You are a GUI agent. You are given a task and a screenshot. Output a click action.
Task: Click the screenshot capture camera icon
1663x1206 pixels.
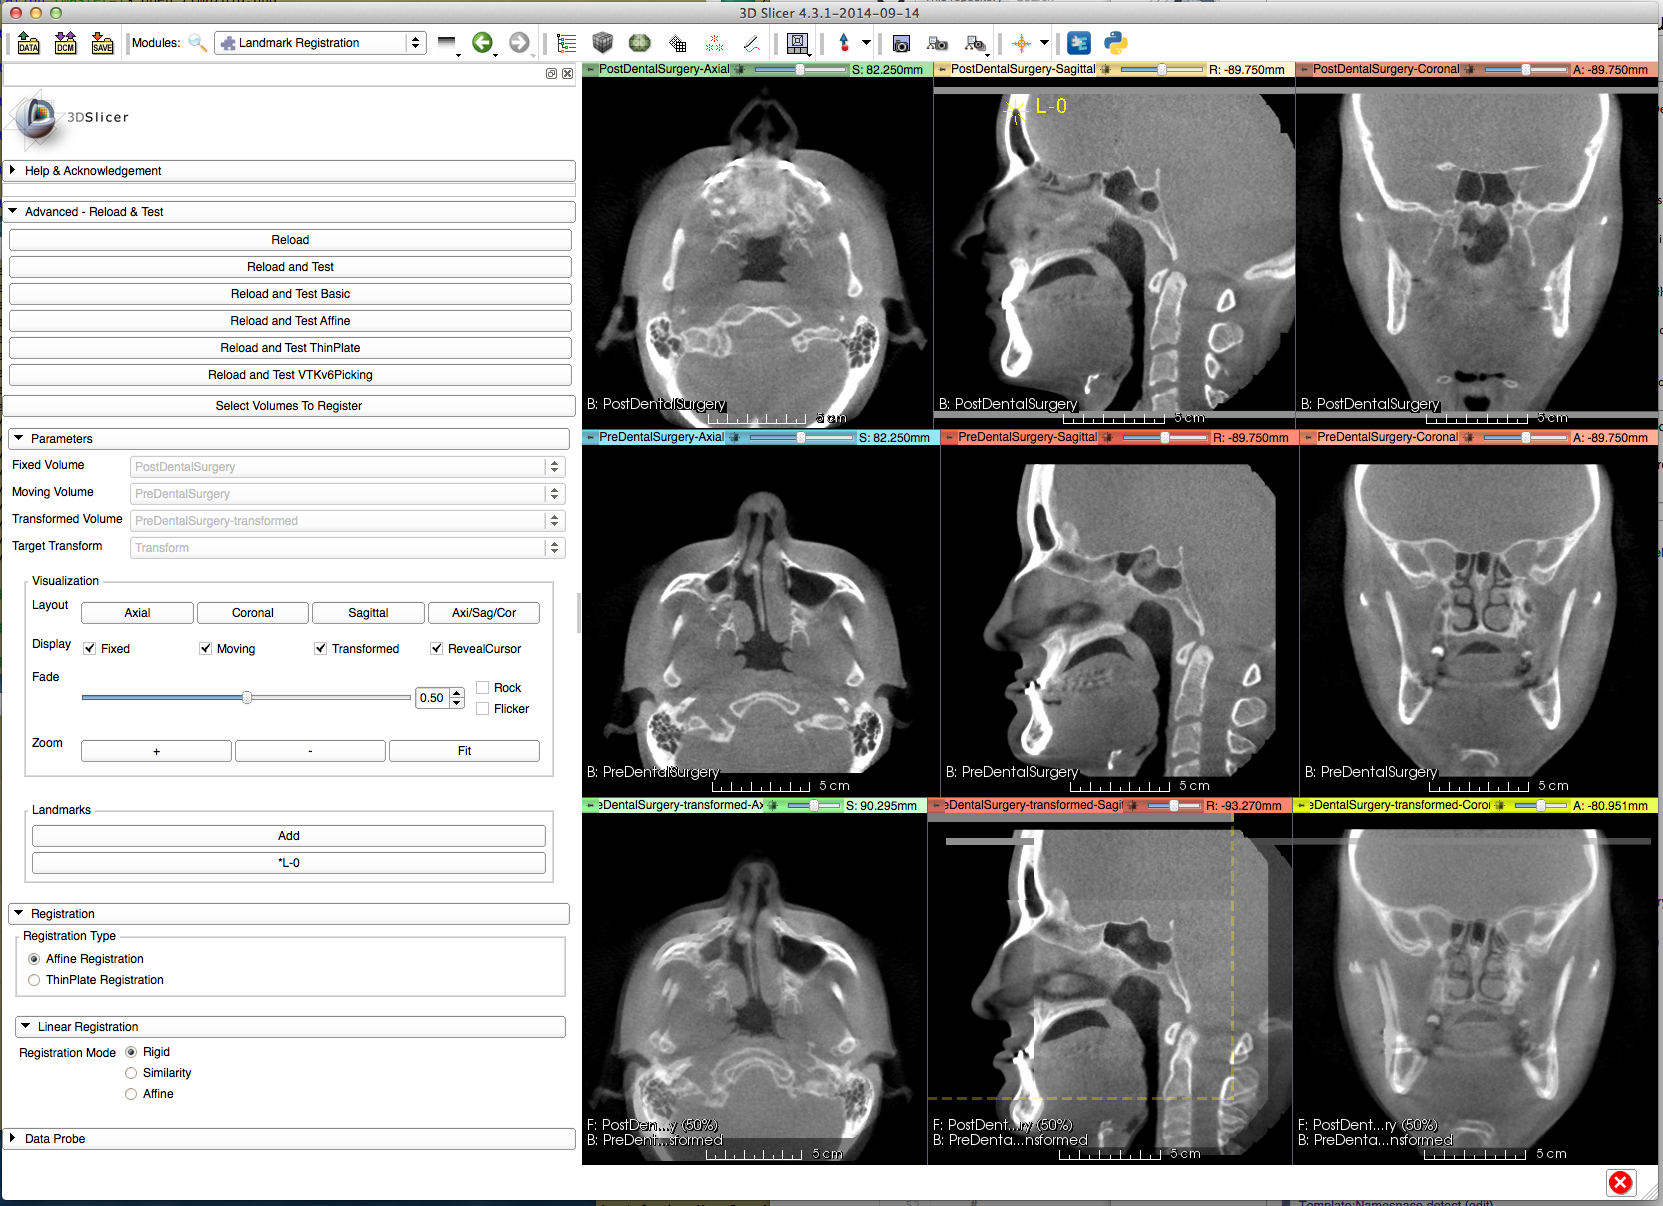(901, 43)
